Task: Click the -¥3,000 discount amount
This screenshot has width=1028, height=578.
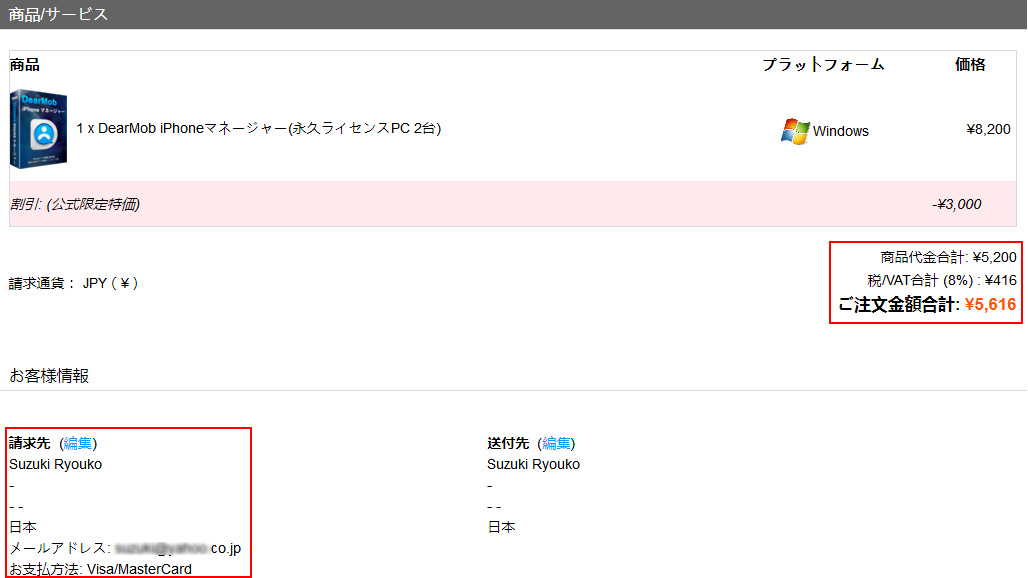Action: [x=956, y=204]
